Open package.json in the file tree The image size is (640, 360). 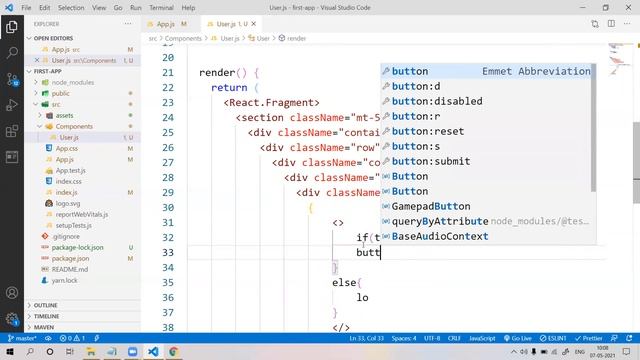70,258
